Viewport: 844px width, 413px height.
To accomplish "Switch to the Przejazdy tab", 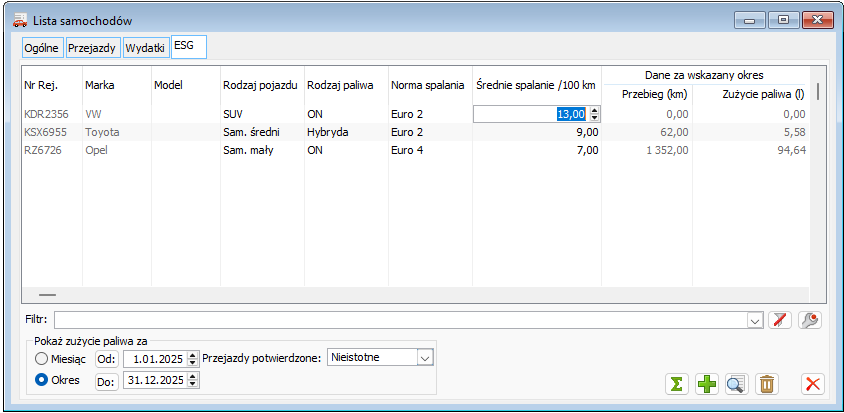I will [x=93, y=48].
